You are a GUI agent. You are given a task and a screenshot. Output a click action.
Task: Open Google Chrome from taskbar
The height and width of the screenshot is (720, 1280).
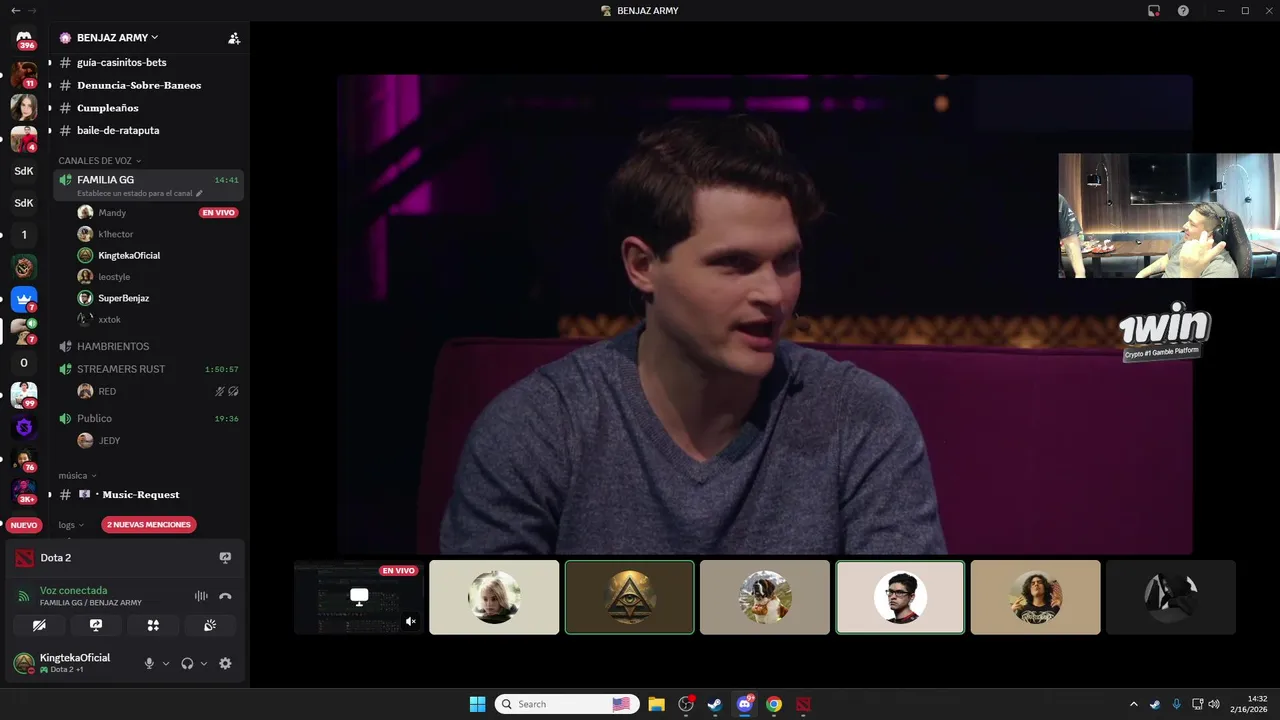pos(774,704)
